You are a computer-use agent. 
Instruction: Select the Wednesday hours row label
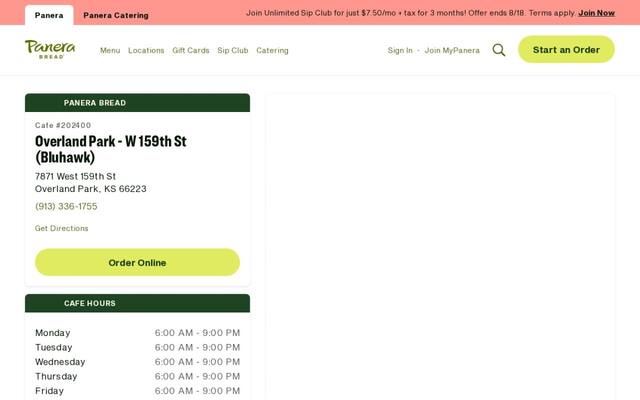(x=60, y=362)
